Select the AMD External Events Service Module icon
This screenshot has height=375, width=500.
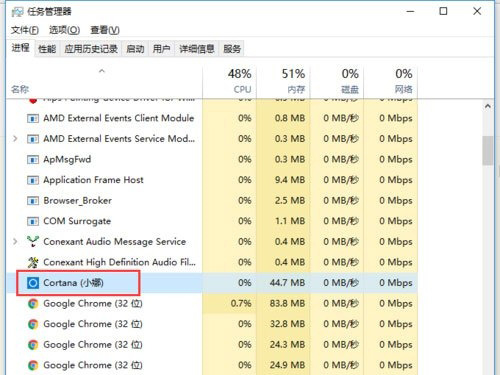point(33,139)
